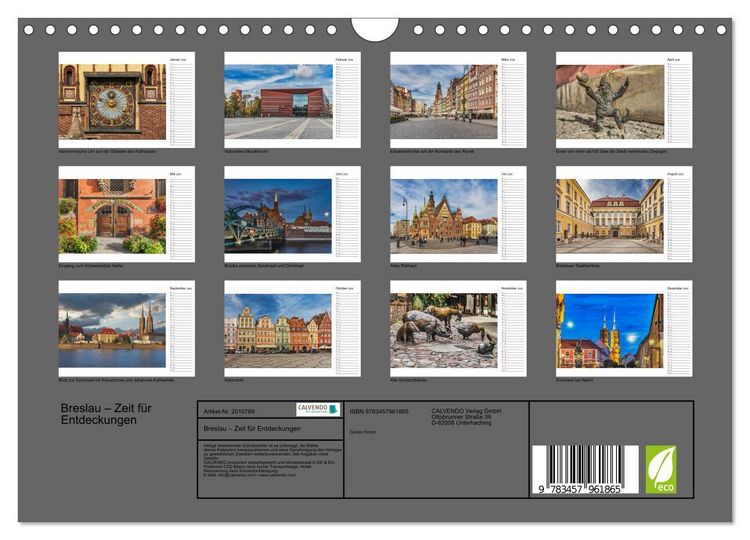Open the November bronze animal statues thumbnail
Viewport: 750px width, 540px height.
pyautogui.click(x=458, y=328)
